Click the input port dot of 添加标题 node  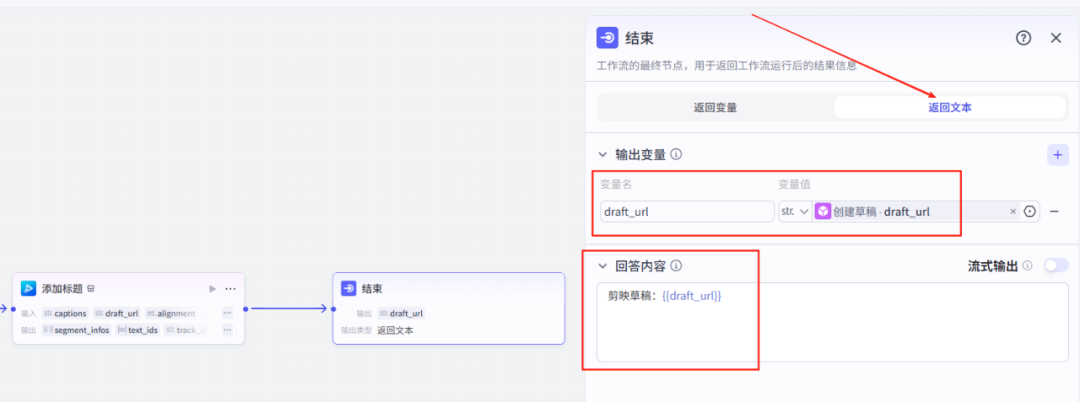pos(13,309)
